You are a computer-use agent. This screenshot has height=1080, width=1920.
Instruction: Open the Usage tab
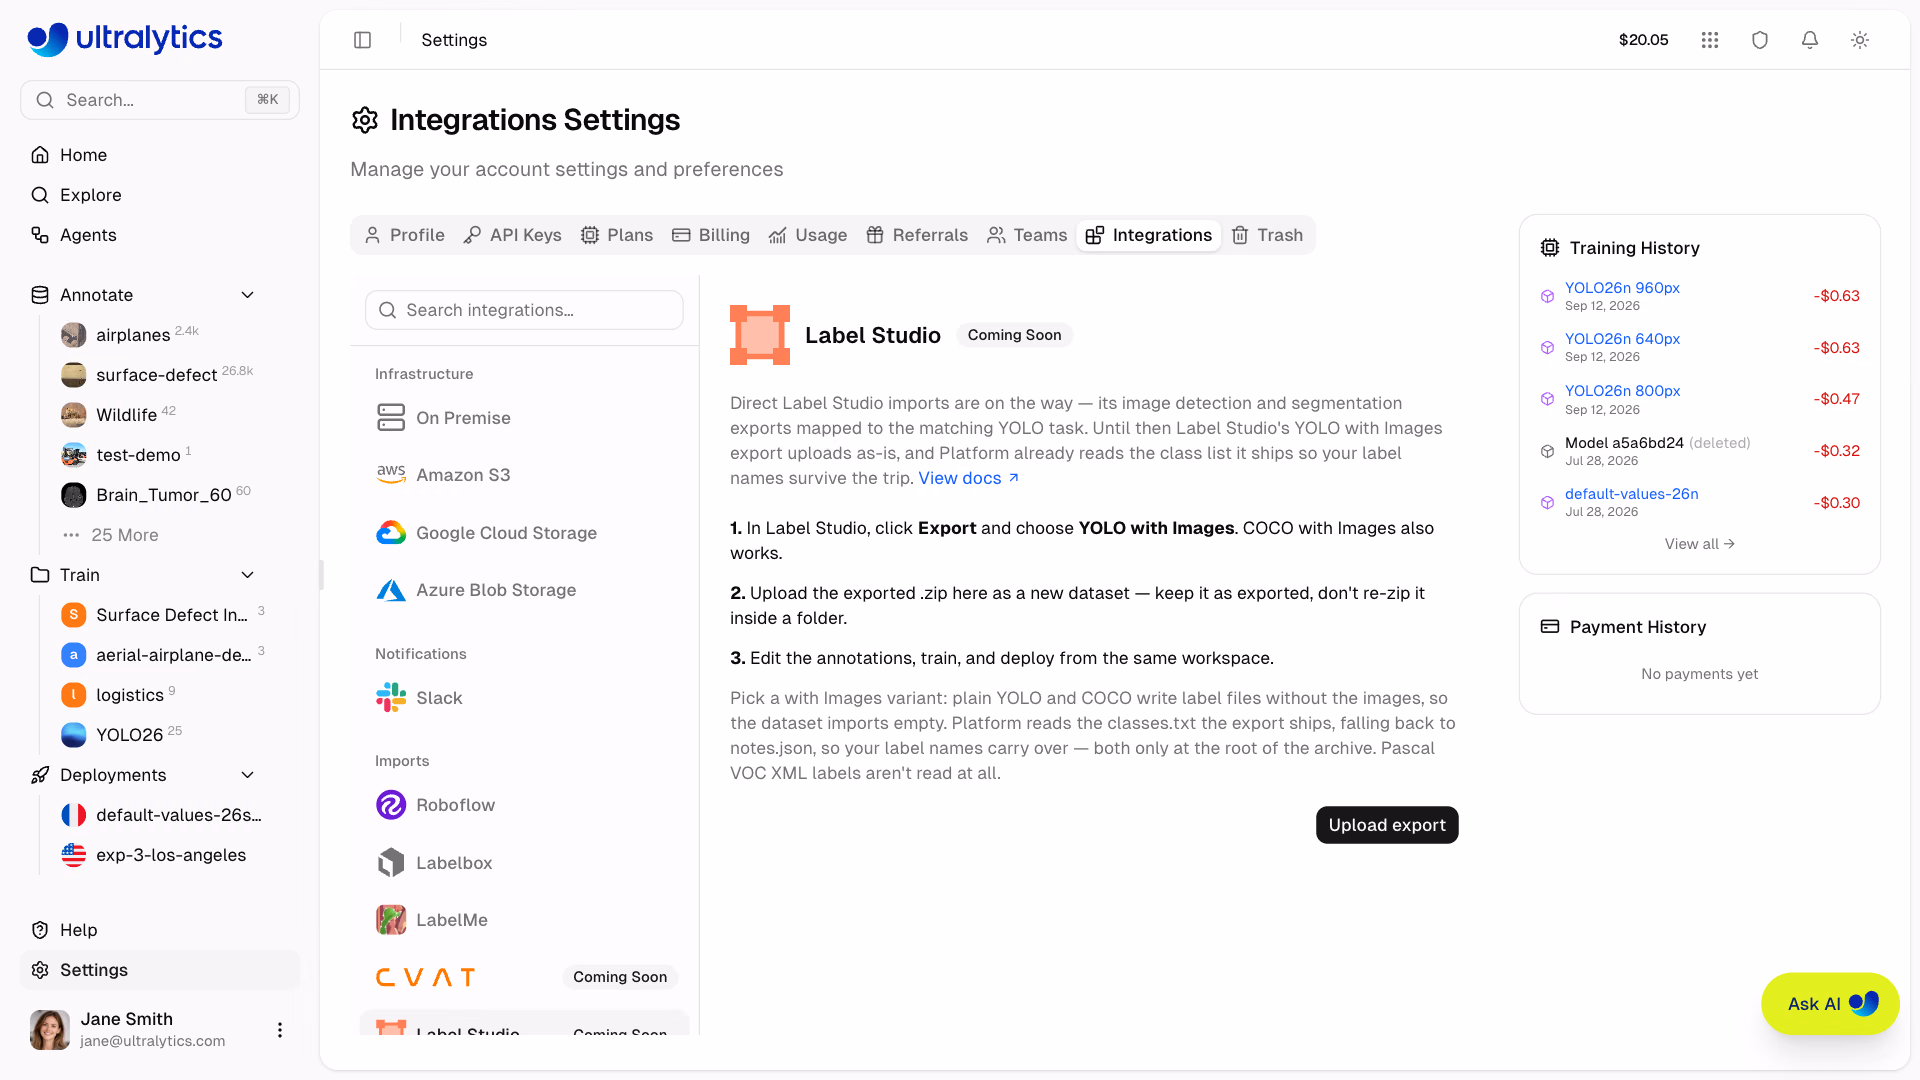coord(807,235)
